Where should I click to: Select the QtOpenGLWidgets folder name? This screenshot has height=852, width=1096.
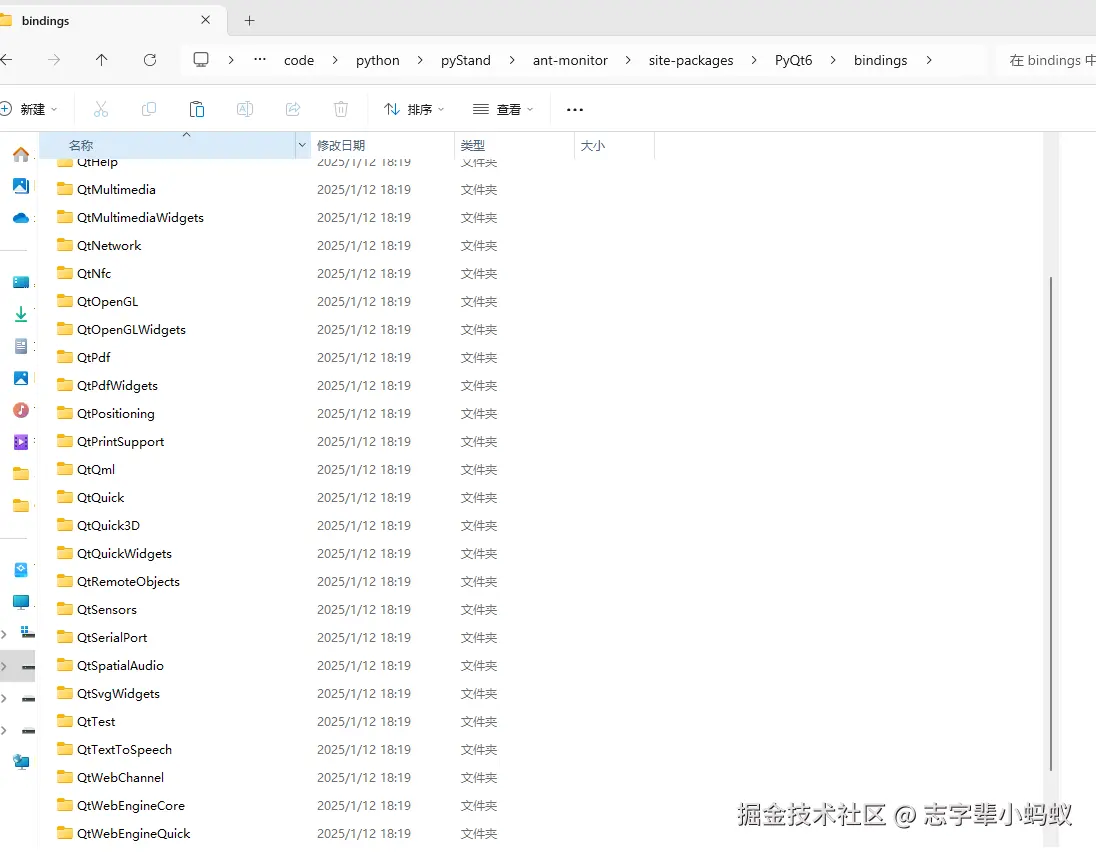tap(131, 329)
